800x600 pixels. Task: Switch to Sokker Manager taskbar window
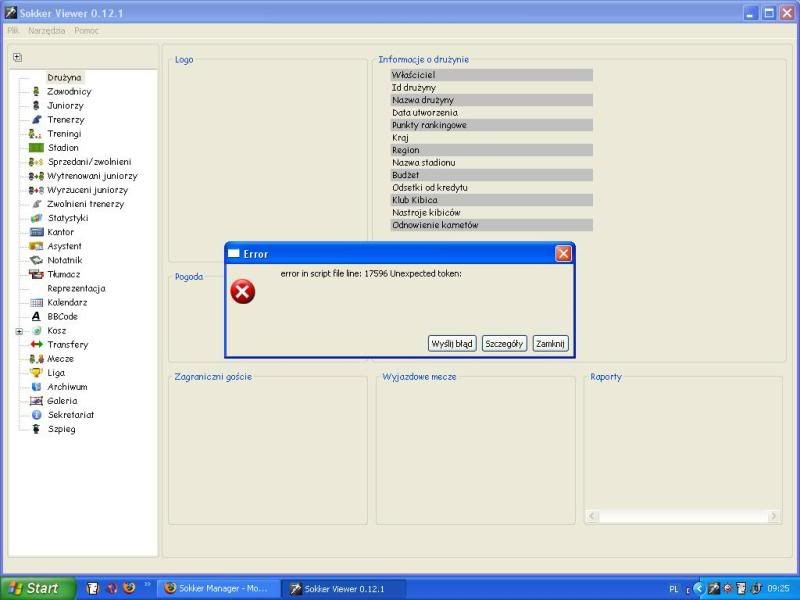coord(217,588)
